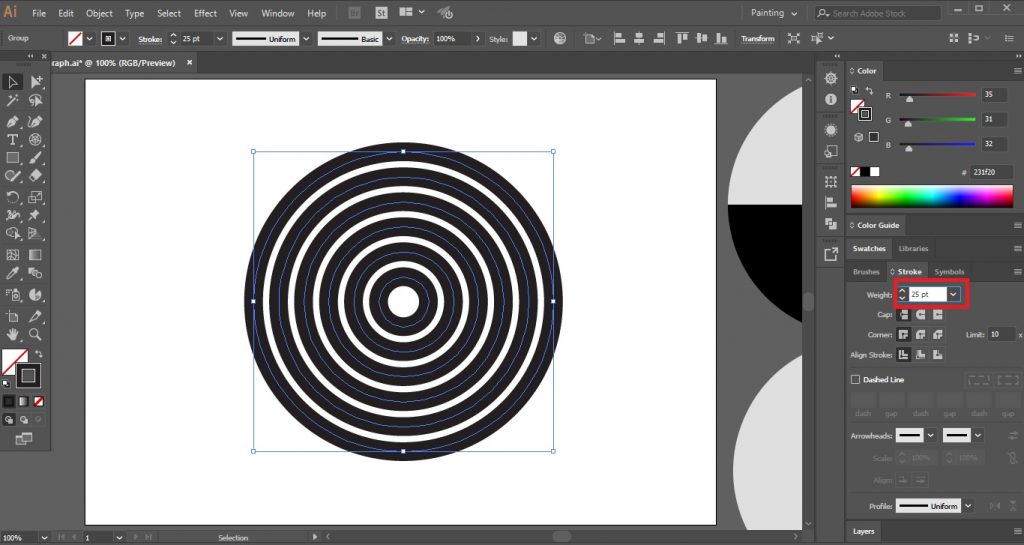1024x545 pixels.
Task: Switch to the Symbols tab
Action: point(949,272)
